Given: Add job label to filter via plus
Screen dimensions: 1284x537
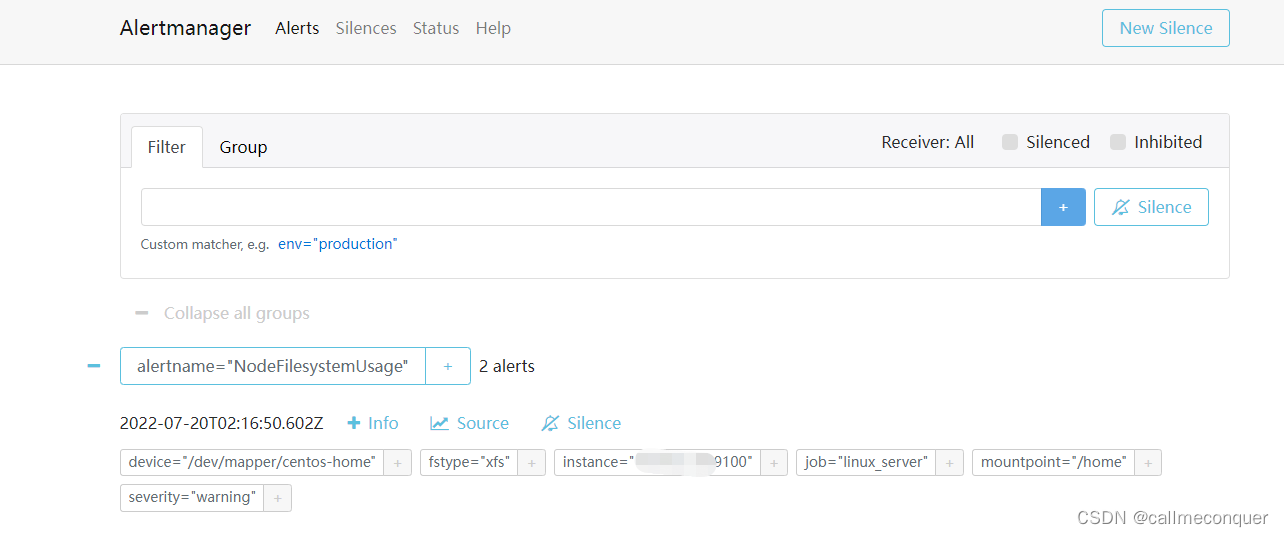Looking at the screenshot, I should pyautogui.click(x=950, y=462).
